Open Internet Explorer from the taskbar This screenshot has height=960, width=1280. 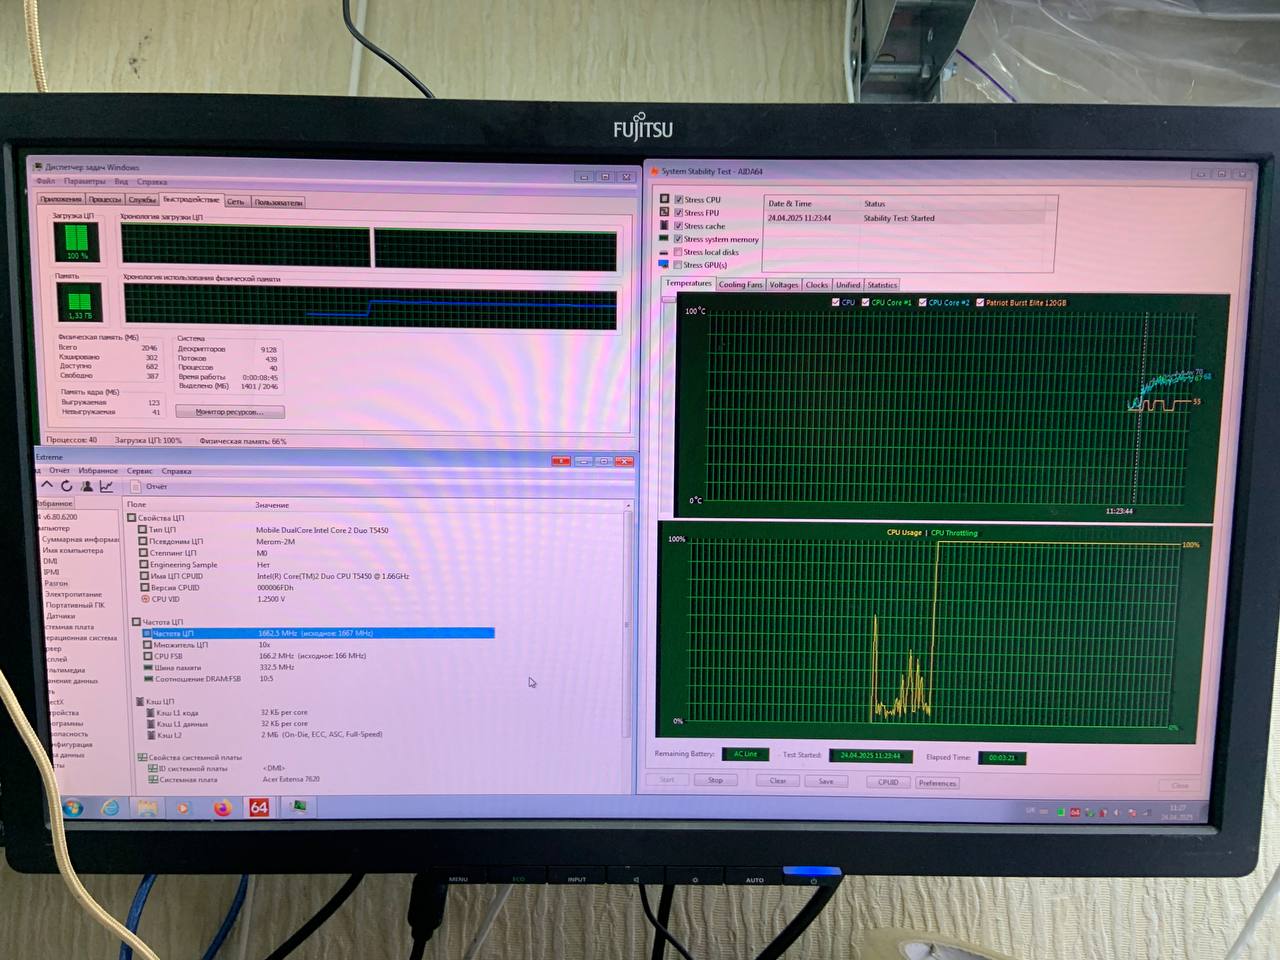pos(110,808)
